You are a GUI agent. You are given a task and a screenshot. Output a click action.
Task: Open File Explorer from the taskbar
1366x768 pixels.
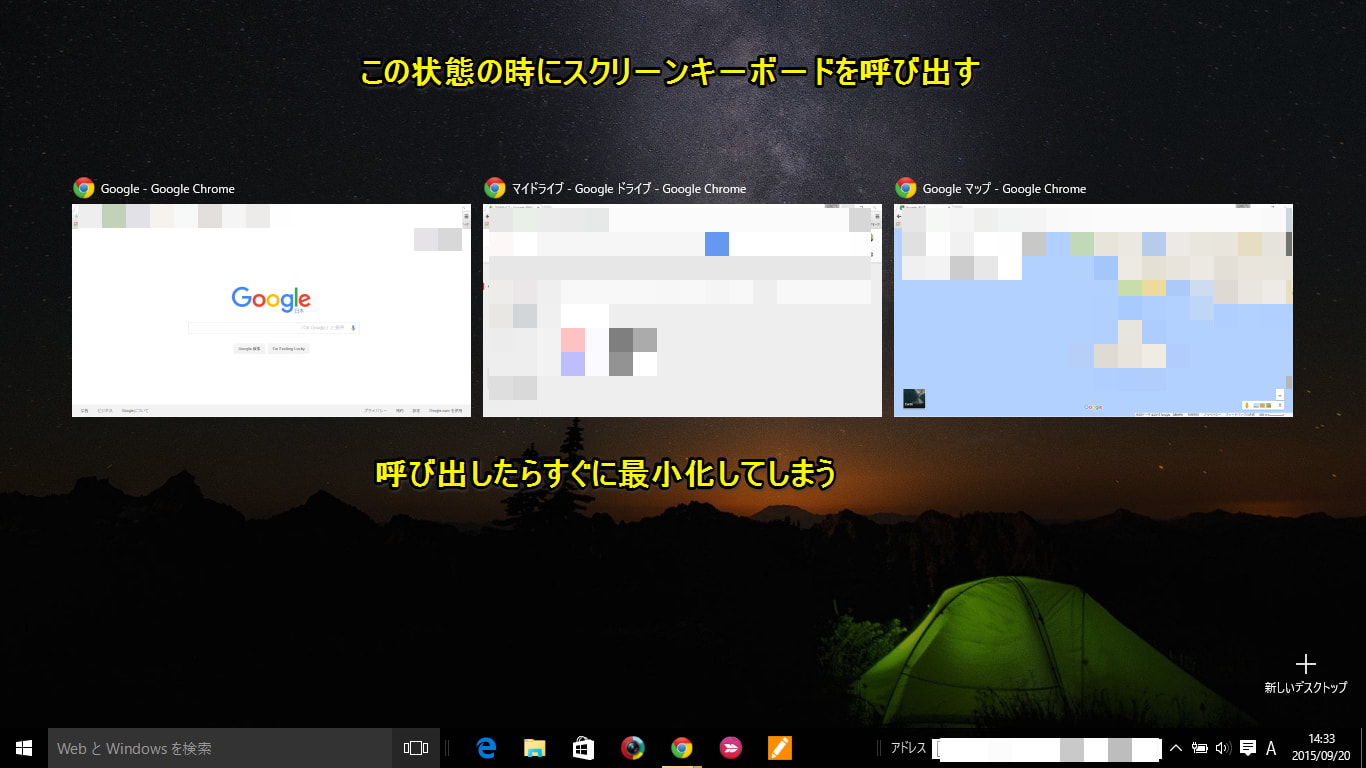[x=535, y=748]
